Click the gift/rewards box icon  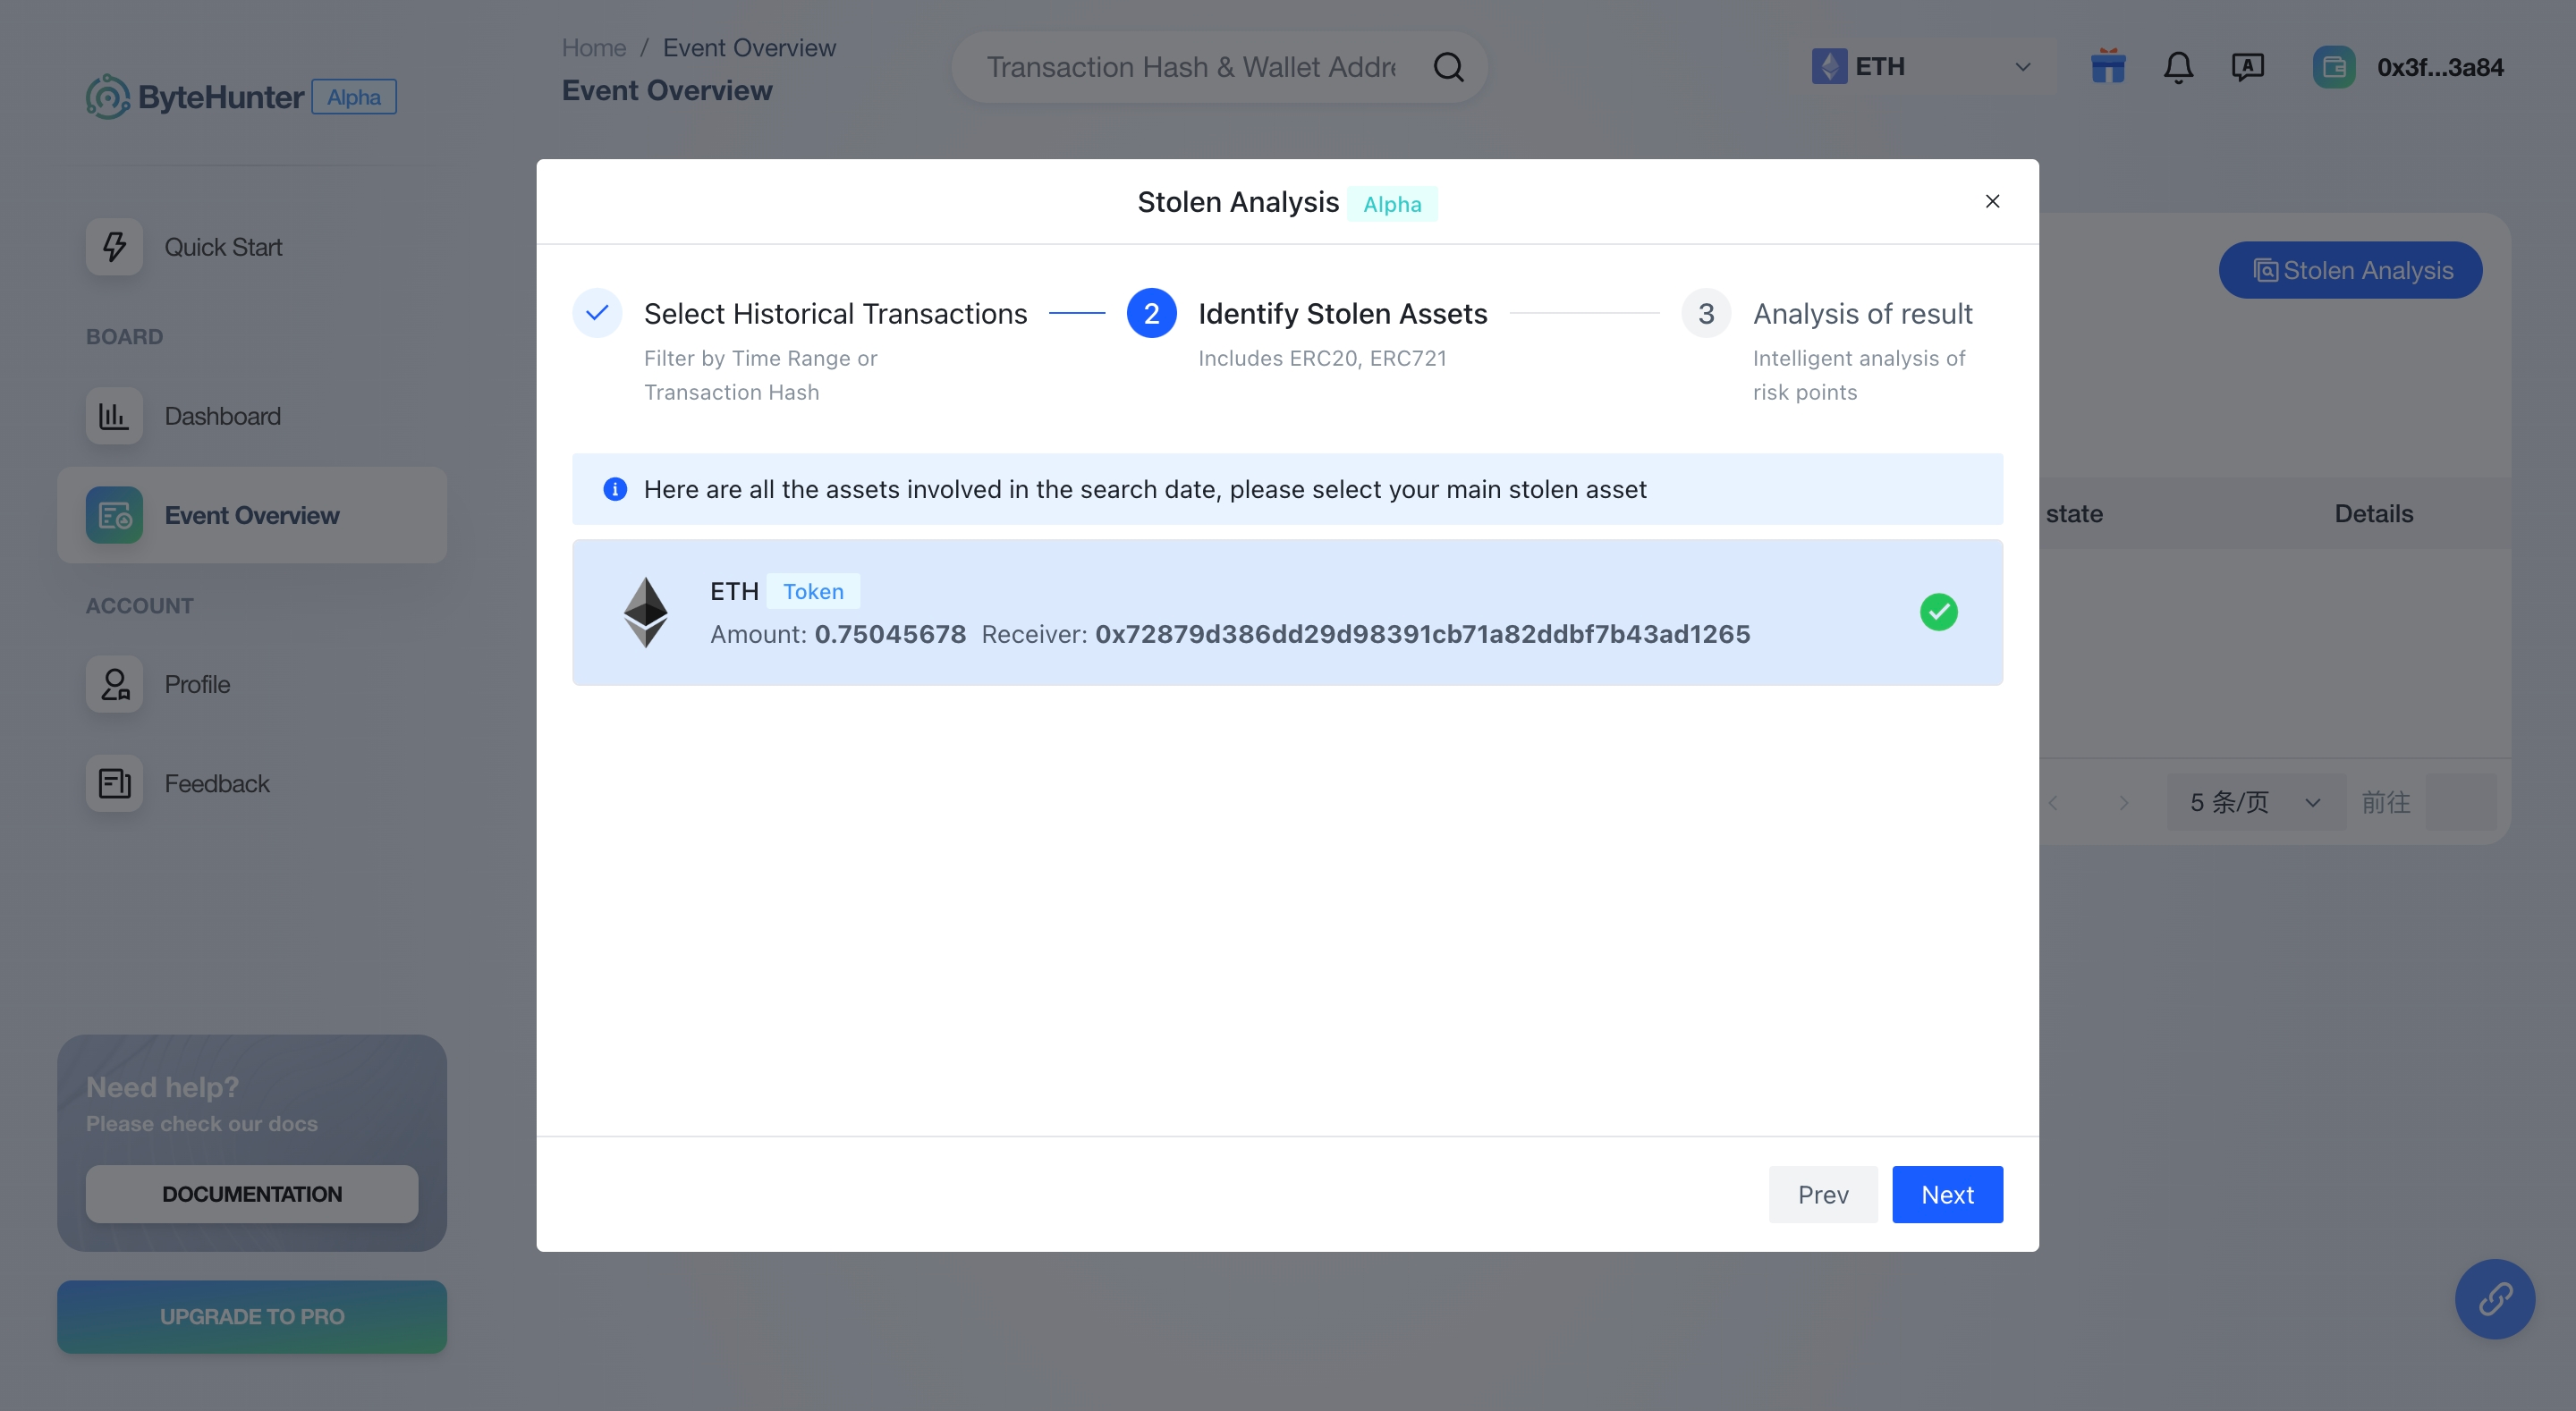[2108, 68]
